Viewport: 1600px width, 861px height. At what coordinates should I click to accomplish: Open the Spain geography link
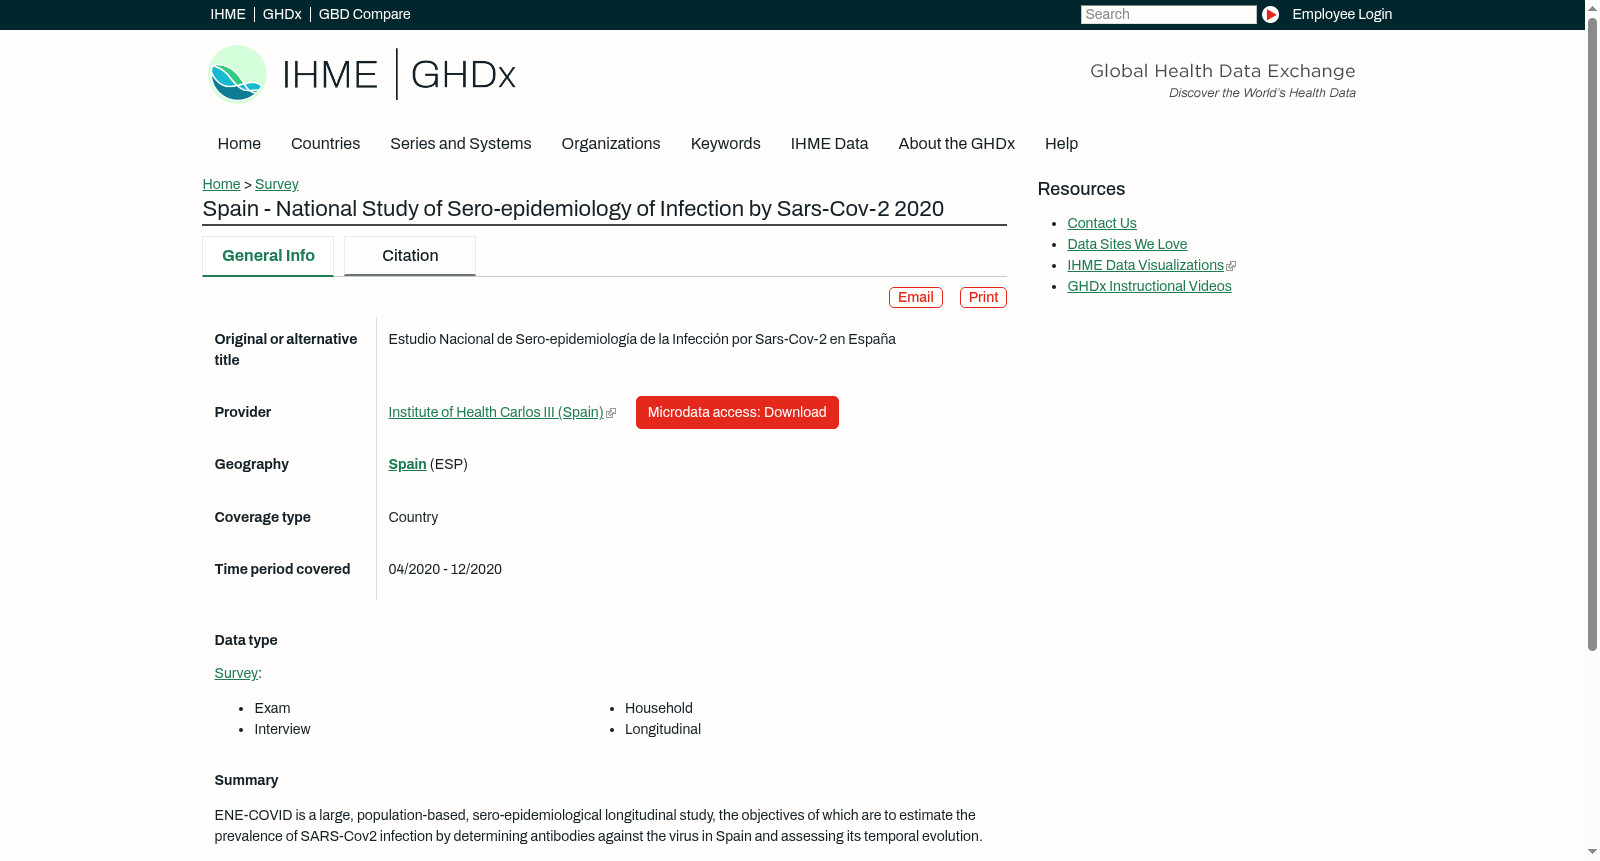407,464
